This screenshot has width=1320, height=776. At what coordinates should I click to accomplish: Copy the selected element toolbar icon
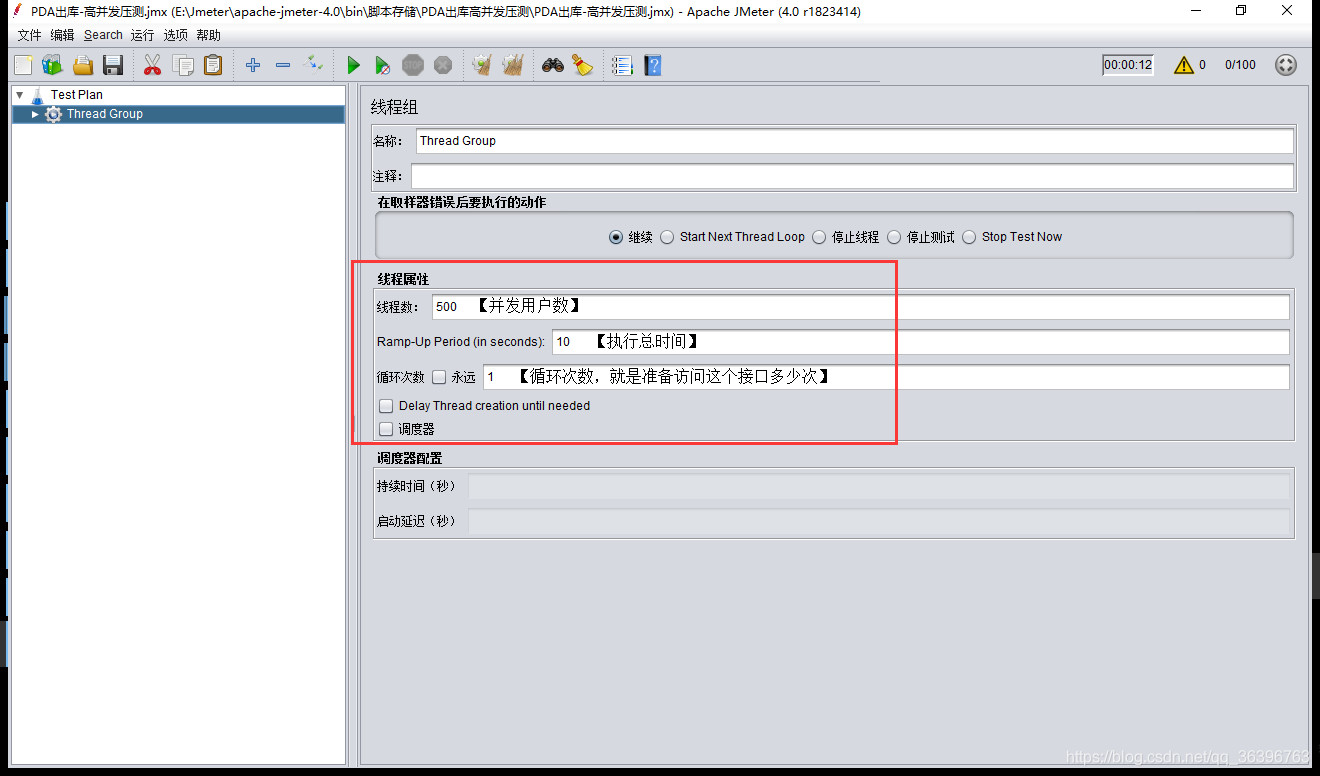pos(183,66)
